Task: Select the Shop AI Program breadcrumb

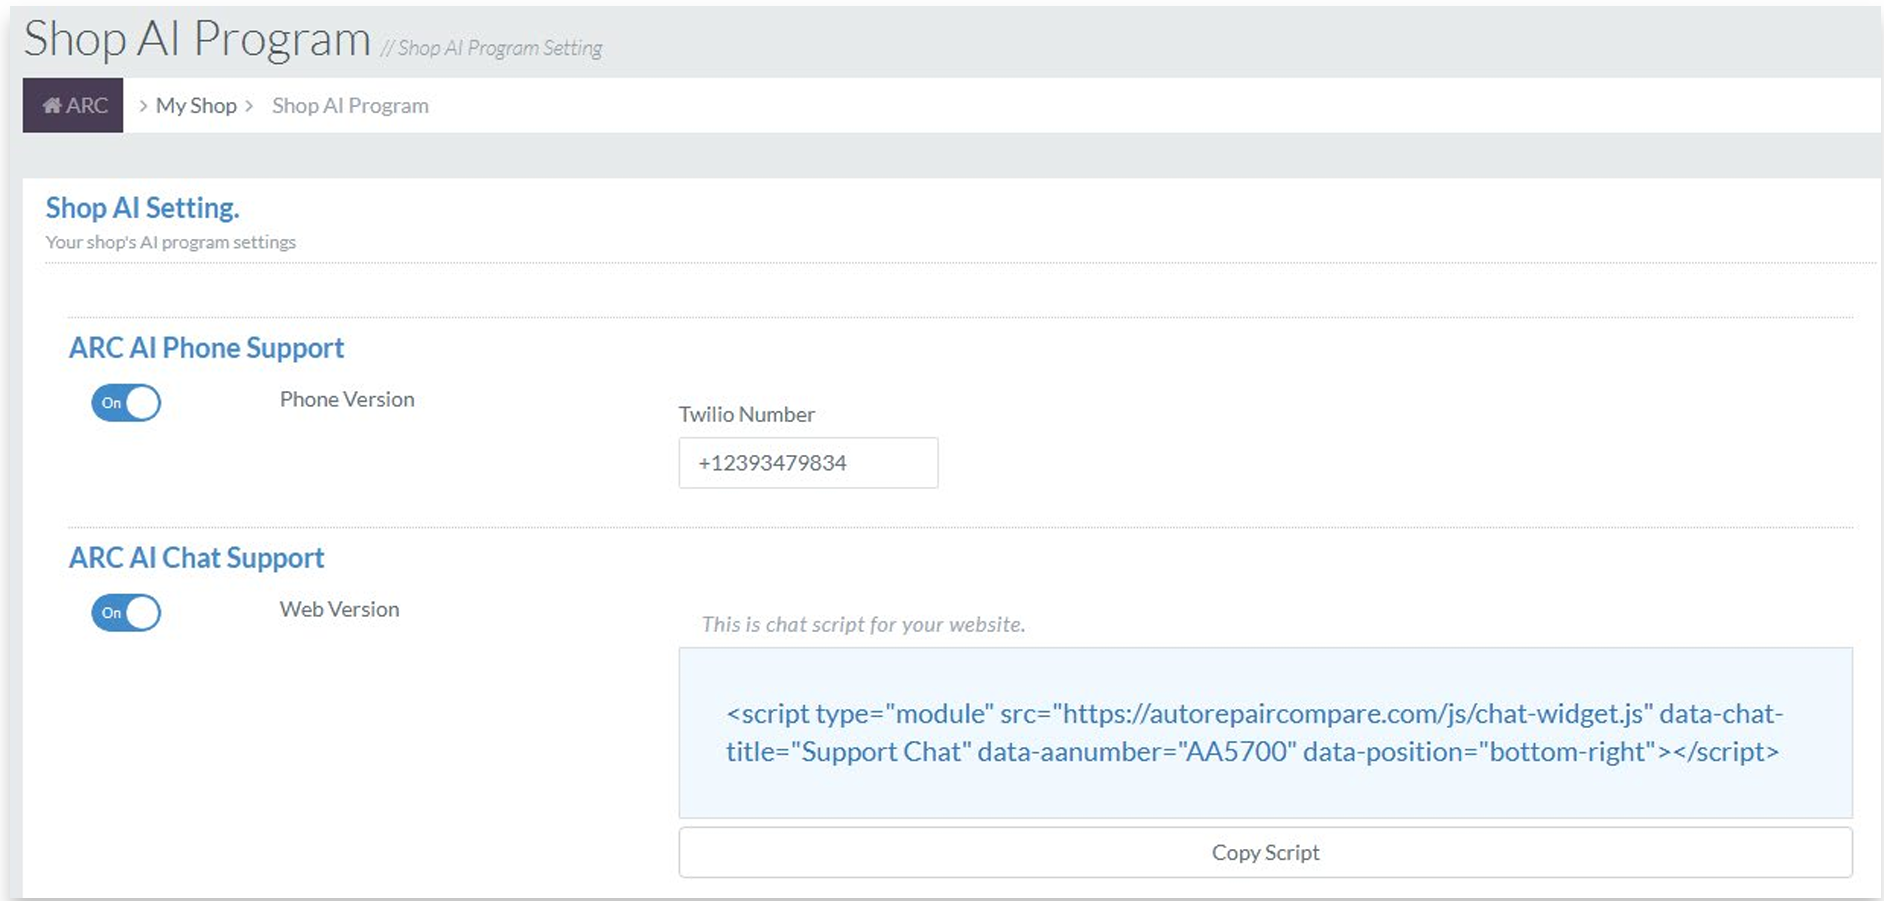Action: coord(350,106)
